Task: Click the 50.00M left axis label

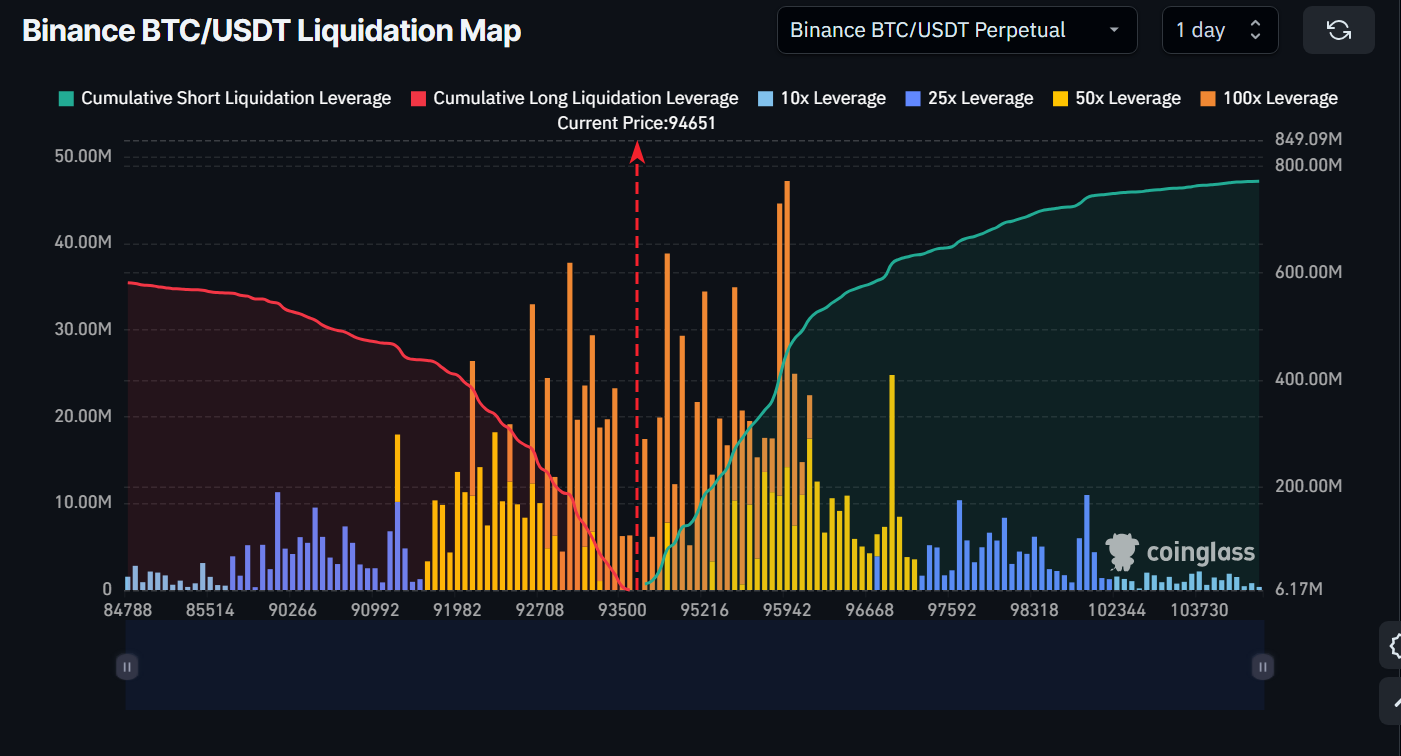Action: [82, 157]
